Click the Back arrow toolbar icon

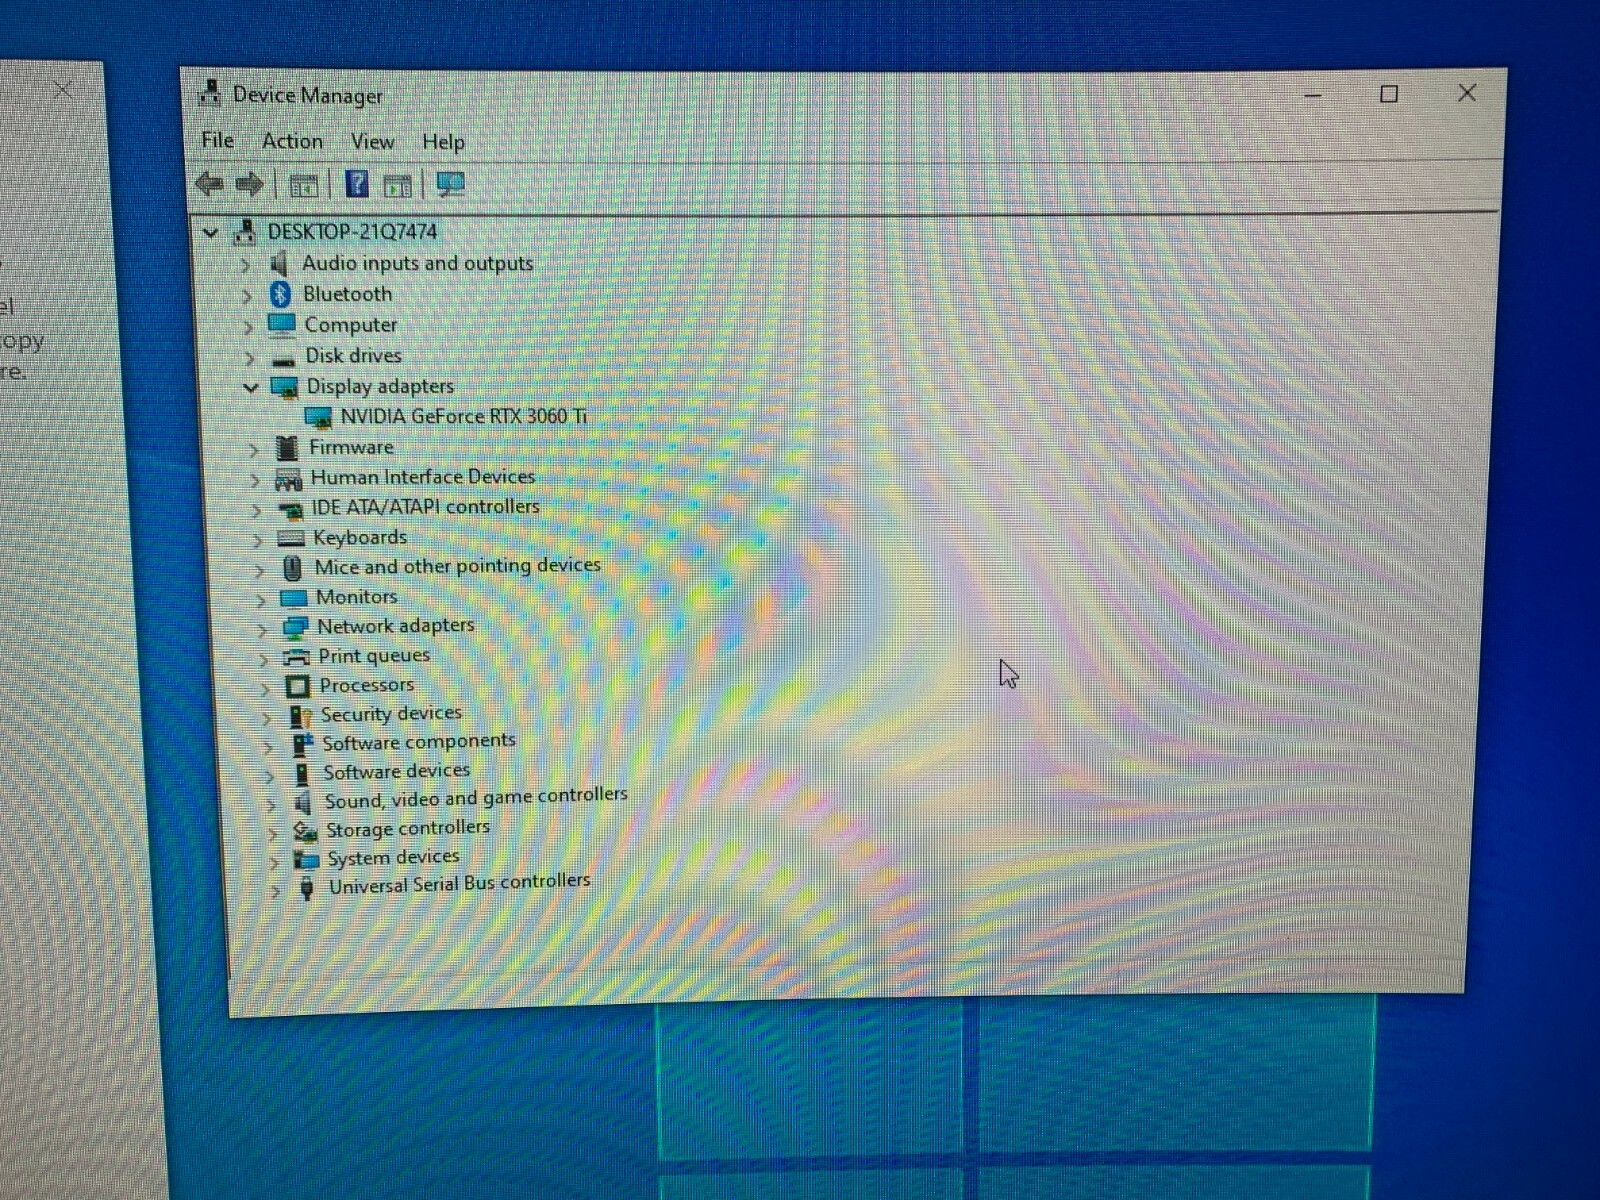210,184
